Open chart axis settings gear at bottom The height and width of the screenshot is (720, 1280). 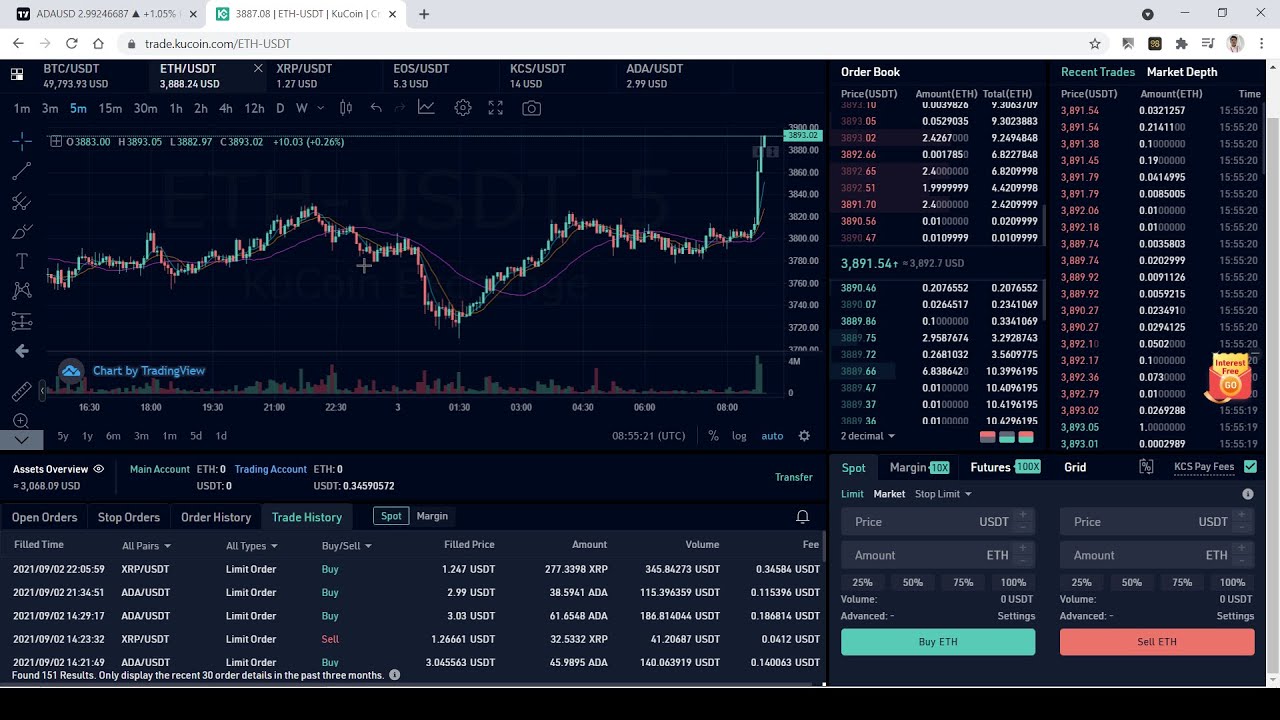coord(804,436)
